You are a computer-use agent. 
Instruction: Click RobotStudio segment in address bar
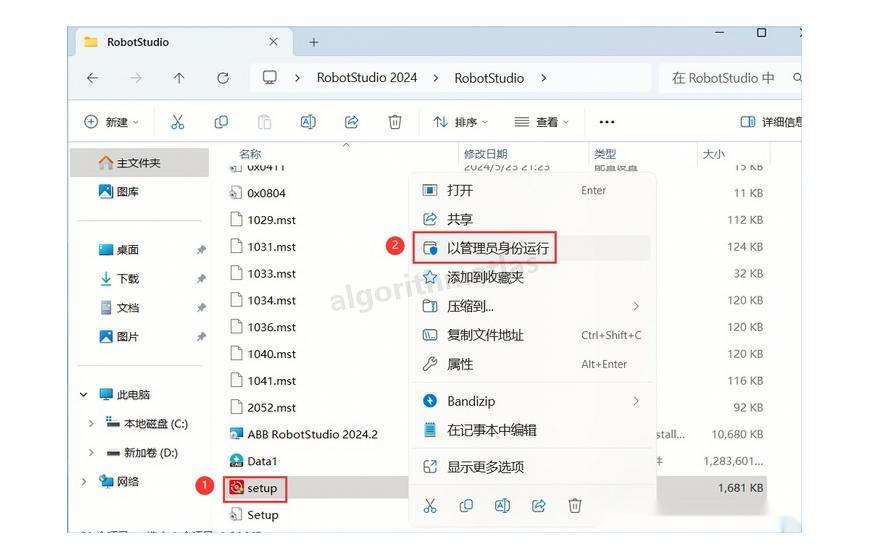point(489,78)
